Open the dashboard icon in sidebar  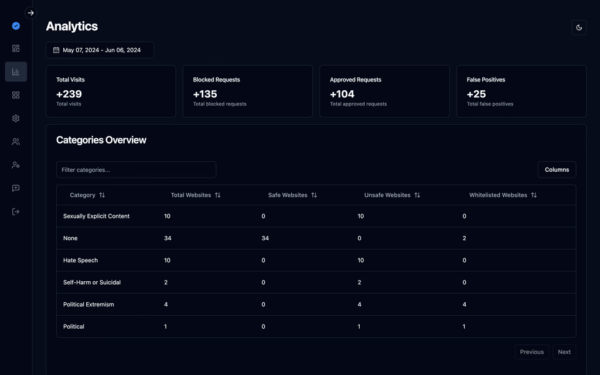click(x=16, y=48)
